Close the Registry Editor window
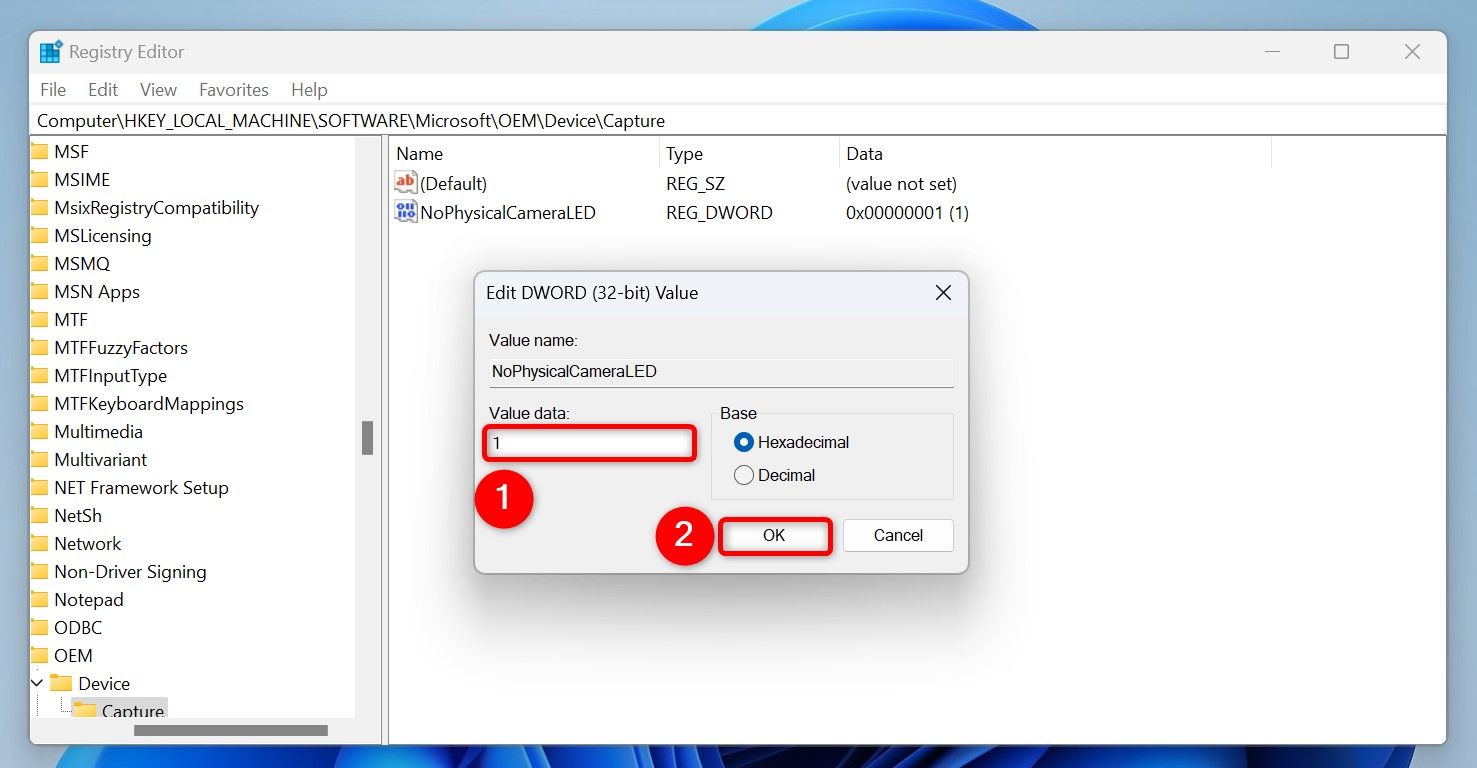The width and height of the screenshot is (1477, 768). click(x=1412, y=52)
